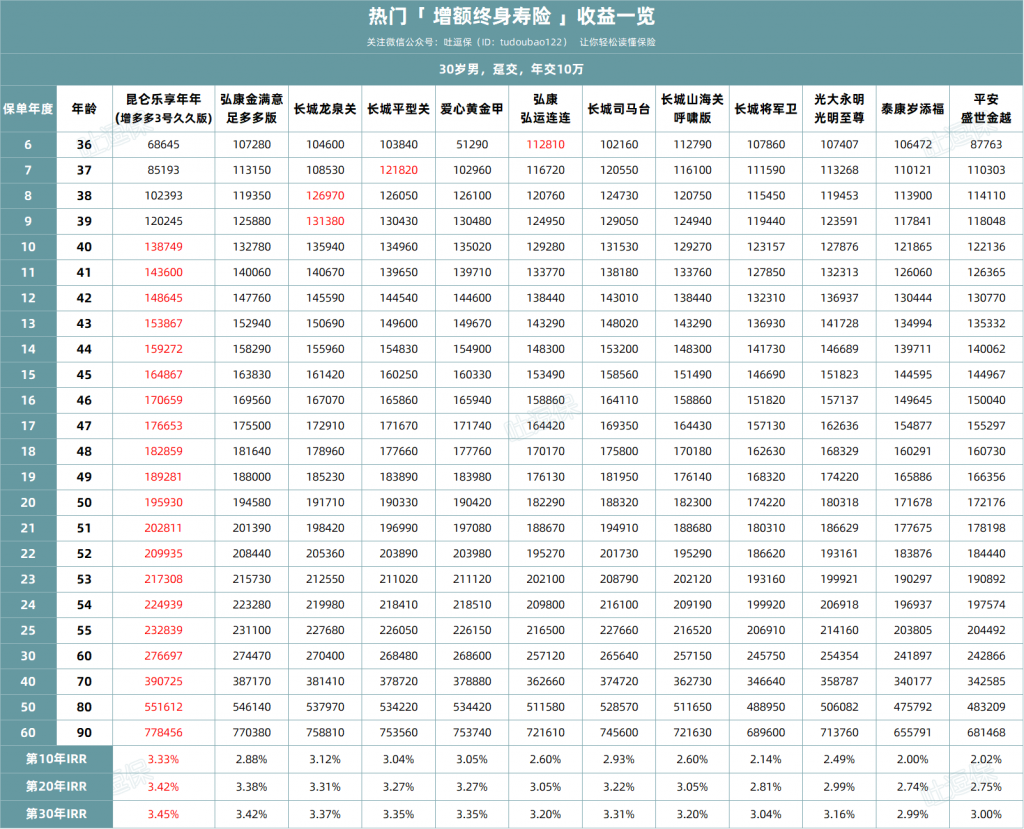Screen dimensions: 1024x829
Task: Click the subtitle 30岁男，趸交，年交10万
Action: tap(511, 69)
